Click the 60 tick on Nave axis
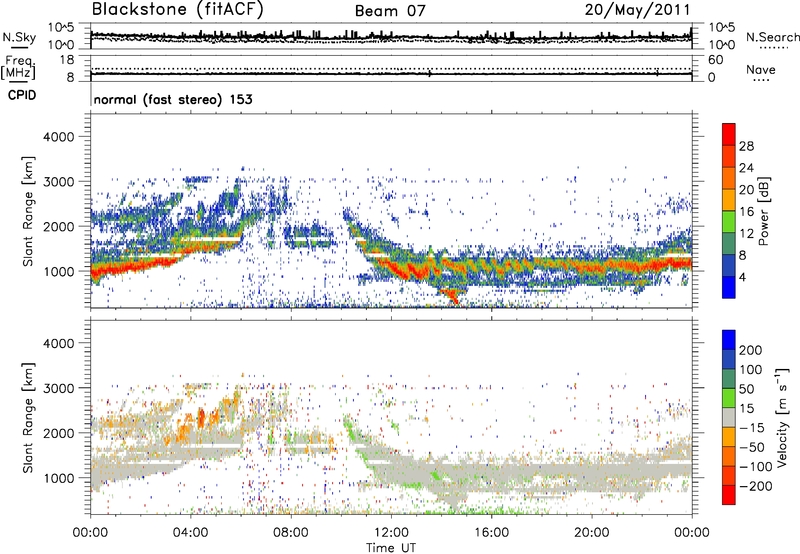The height and width of the screenshot is (554, 800). (716, 60)
